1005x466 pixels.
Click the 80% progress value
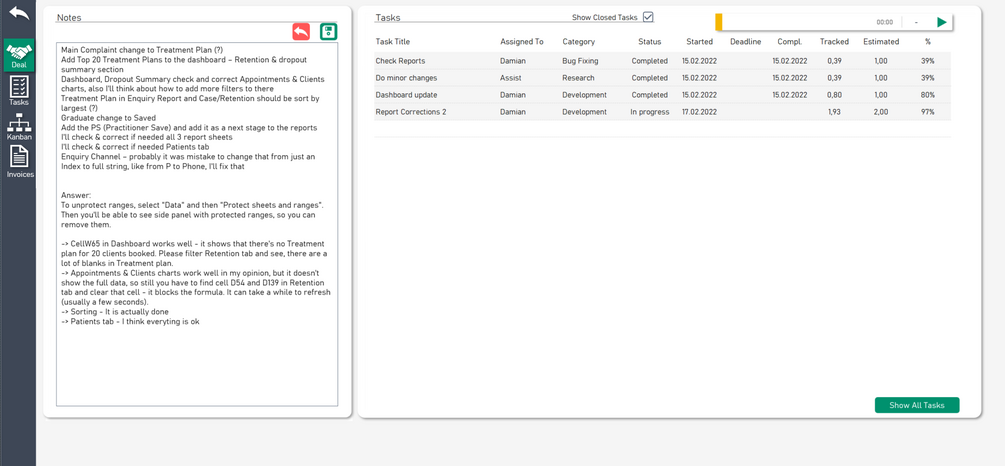pyautogui.click(x=927, y=95)
